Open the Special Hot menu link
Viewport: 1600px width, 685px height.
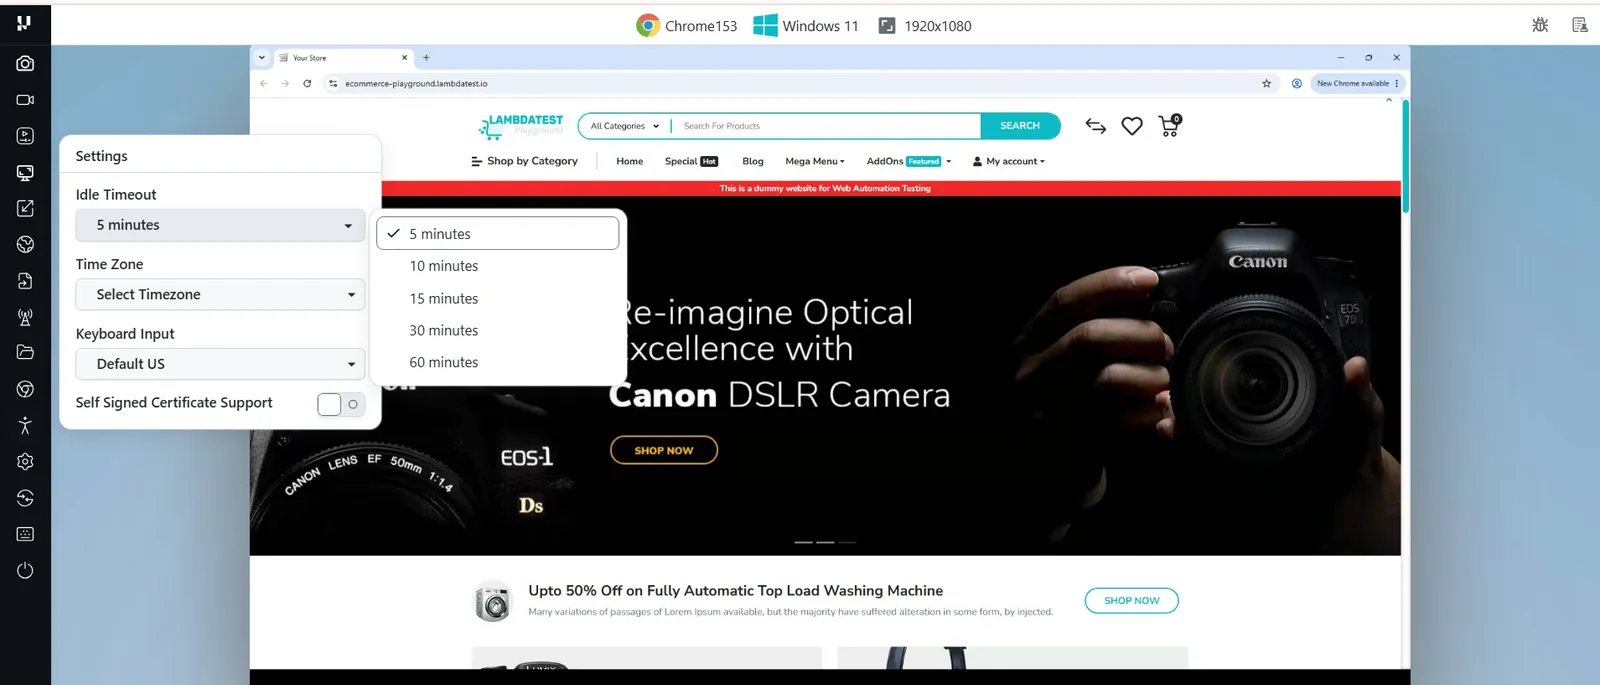[x=691, y=161]
